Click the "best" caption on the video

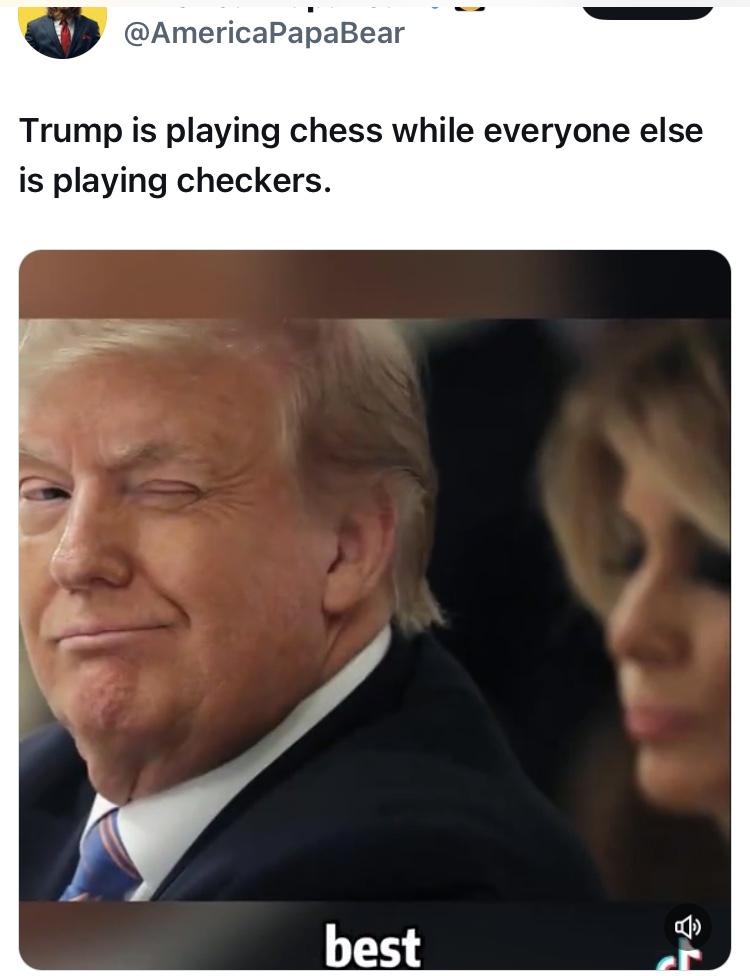(372, 946)
